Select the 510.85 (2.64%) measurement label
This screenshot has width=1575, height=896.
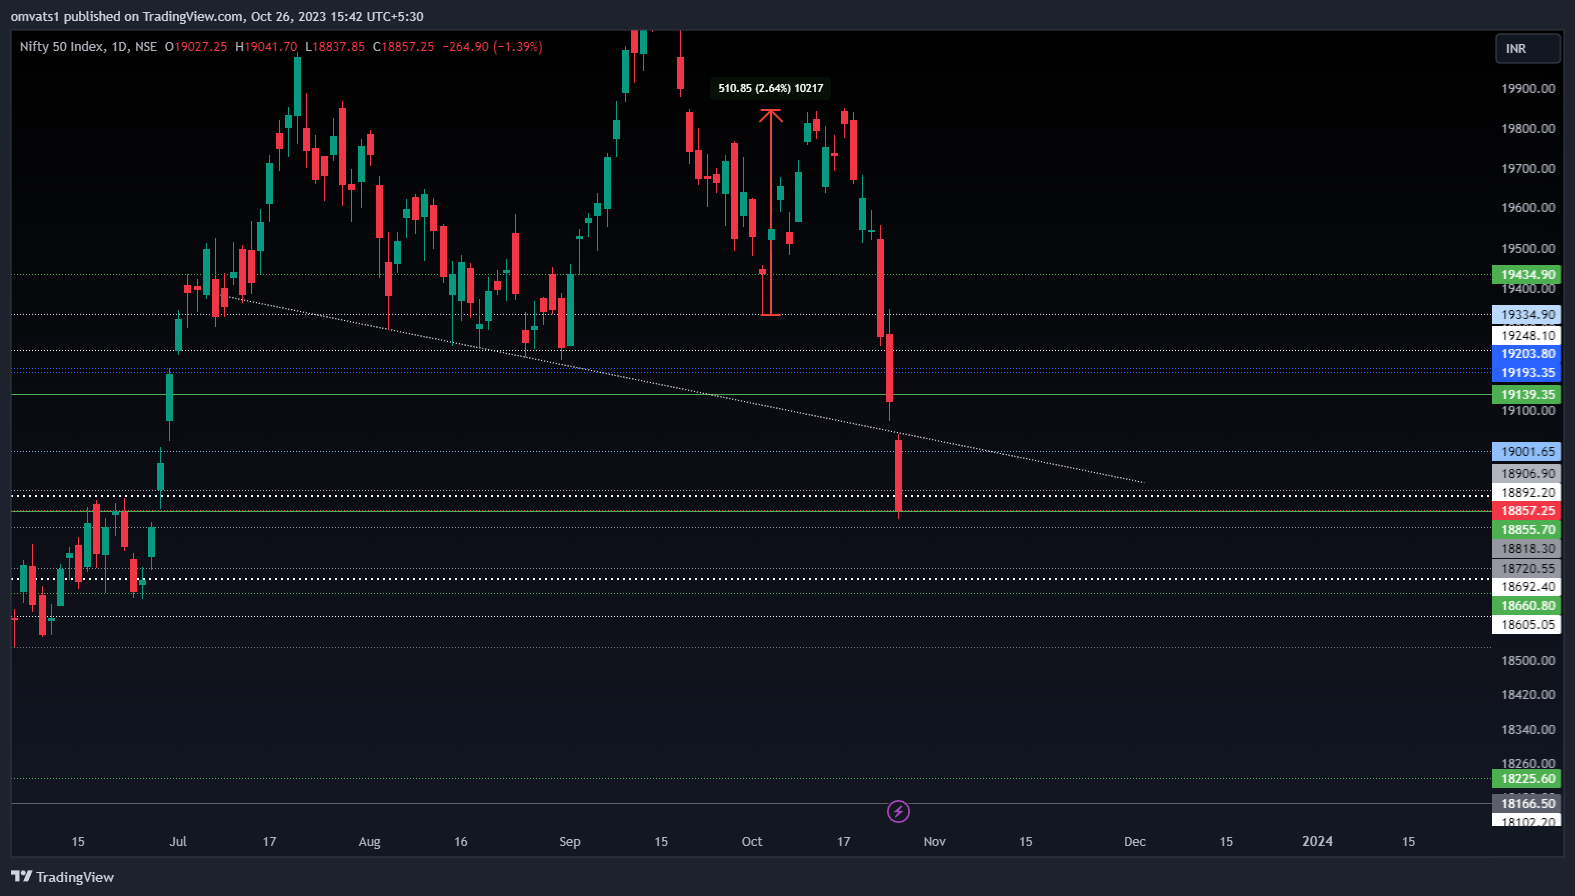tap(771, 88)
